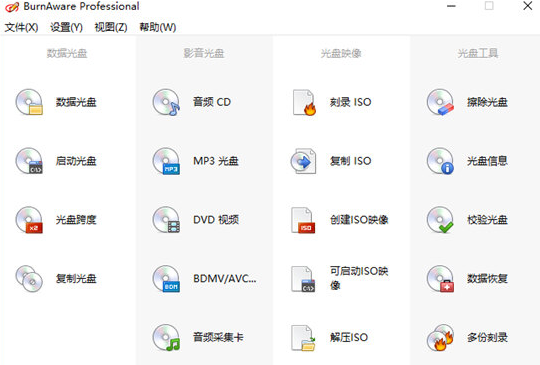540x365 pixels.
Task: Open the MP3 Disc (MP3 光盘) icon
Action: point(166,161)
